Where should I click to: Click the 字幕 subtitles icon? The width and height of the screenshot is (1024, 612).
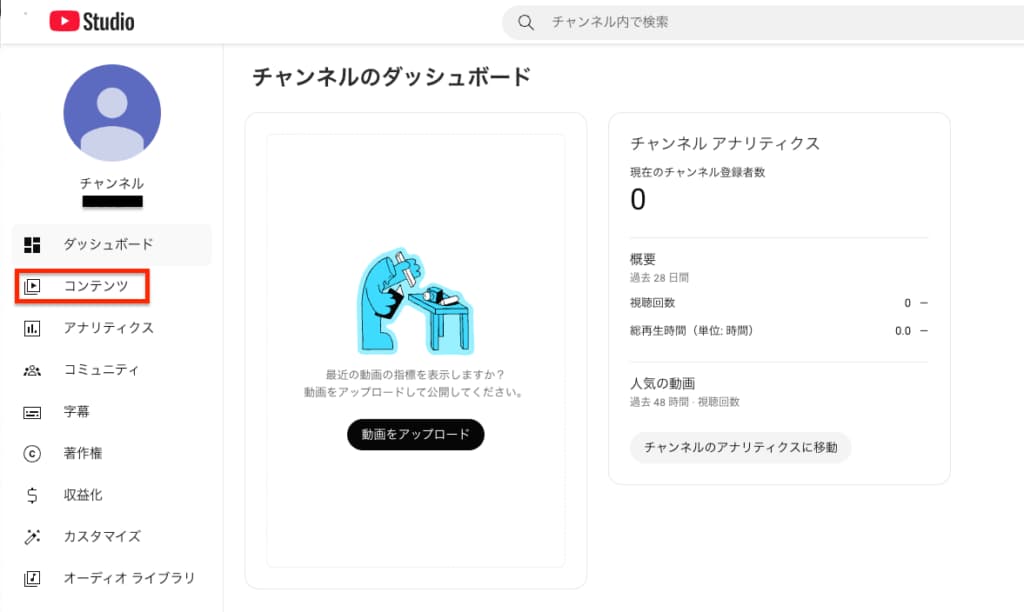[32, 413]
